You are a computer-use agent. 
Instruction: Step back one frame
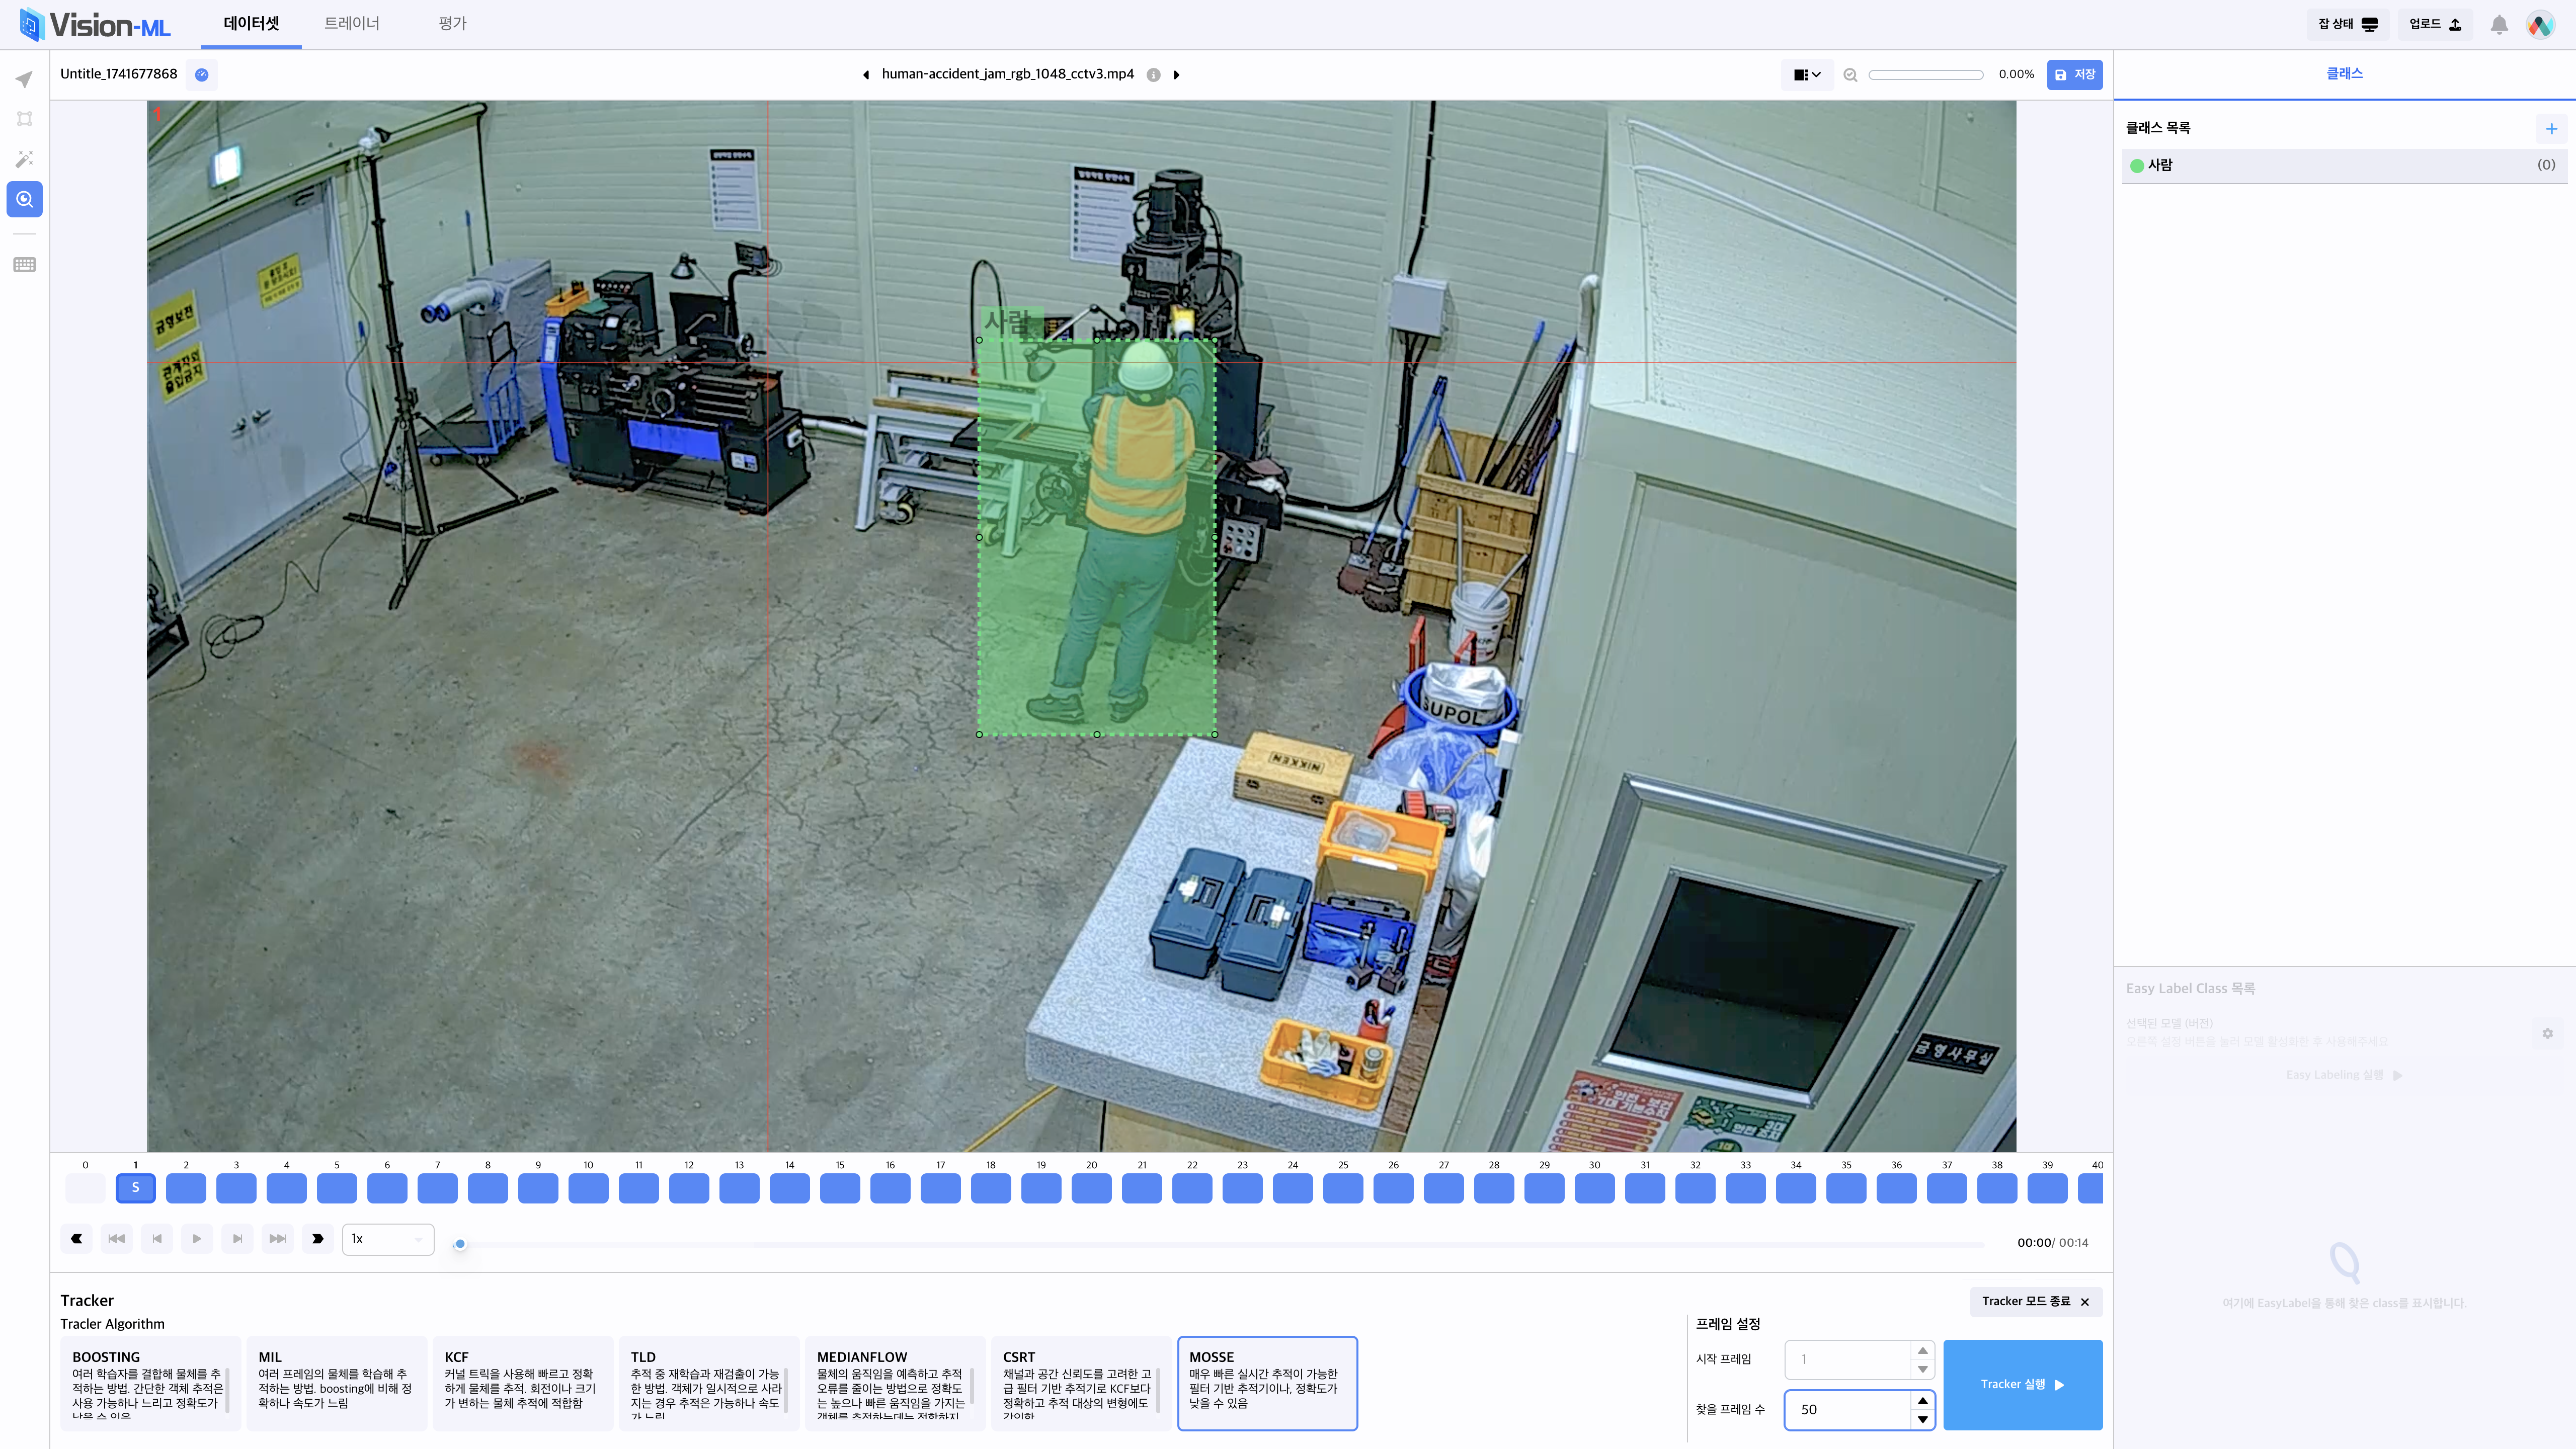(x=157, y=1239)
